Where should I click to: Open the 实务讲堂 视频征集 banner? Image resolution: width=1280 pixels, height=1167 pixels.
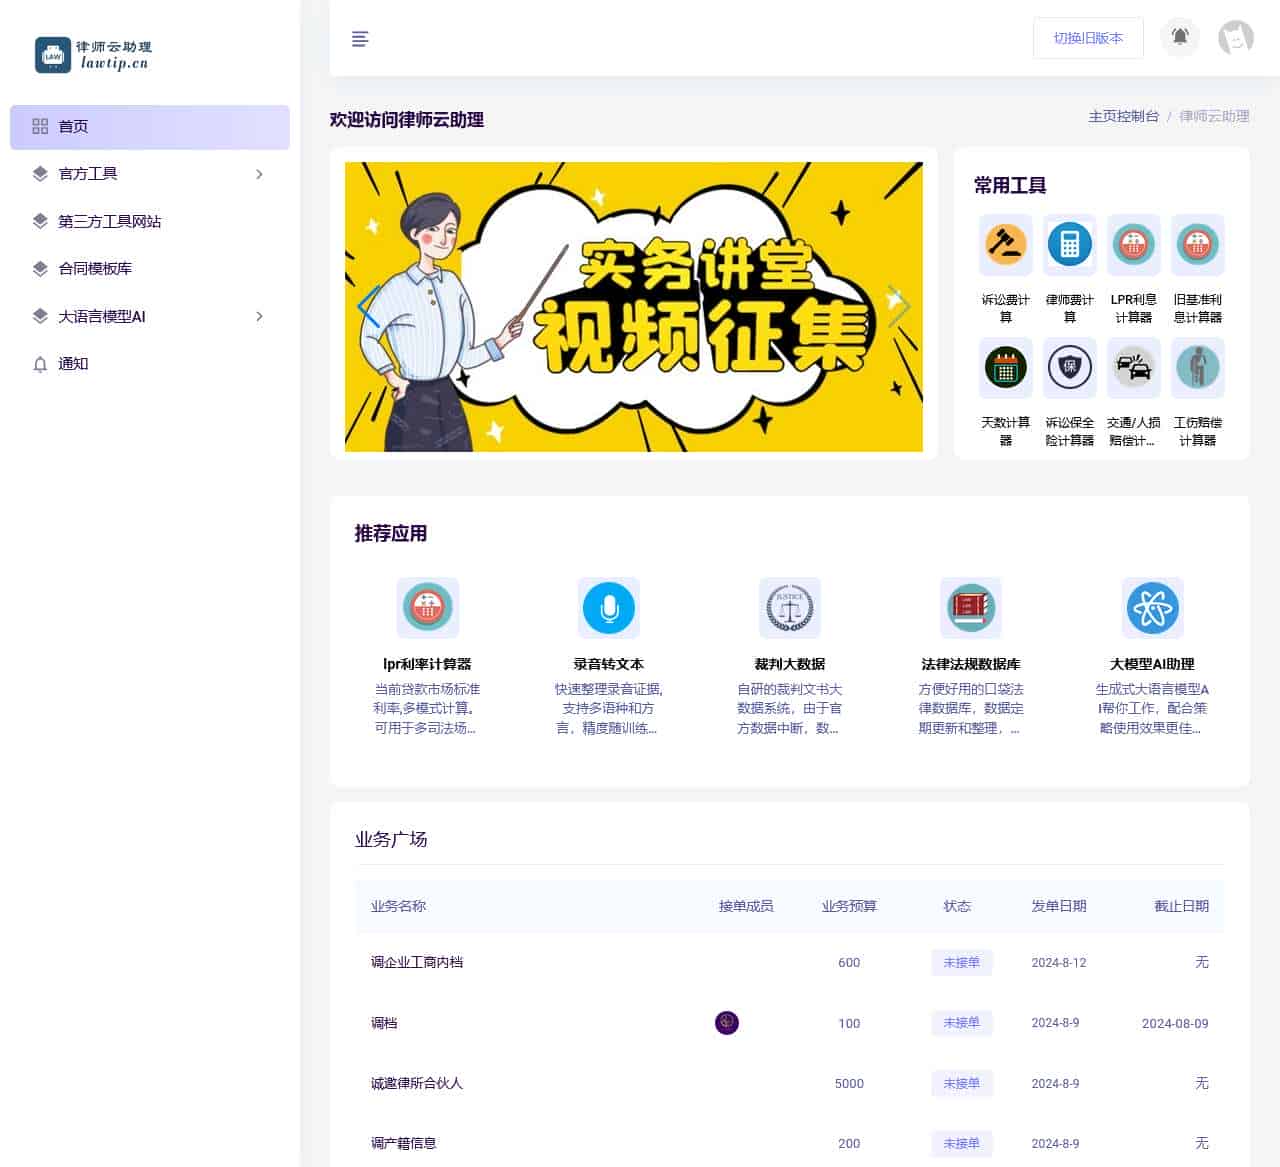coord(634,307)
